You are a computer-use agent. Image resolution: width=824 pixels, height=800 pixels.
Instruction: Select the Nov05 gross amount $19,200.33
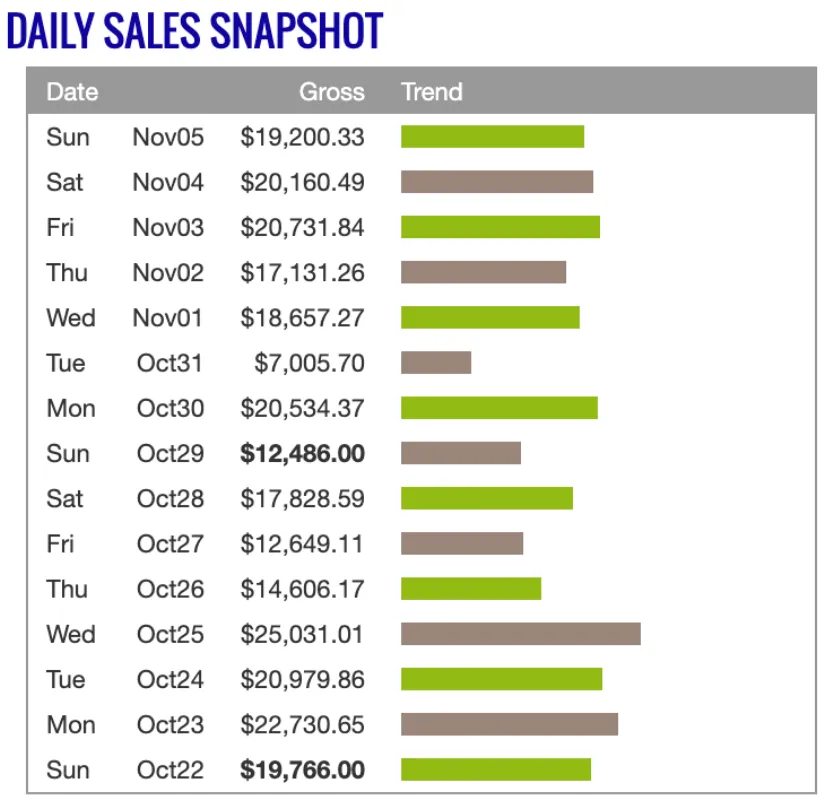tap(302, 137)
